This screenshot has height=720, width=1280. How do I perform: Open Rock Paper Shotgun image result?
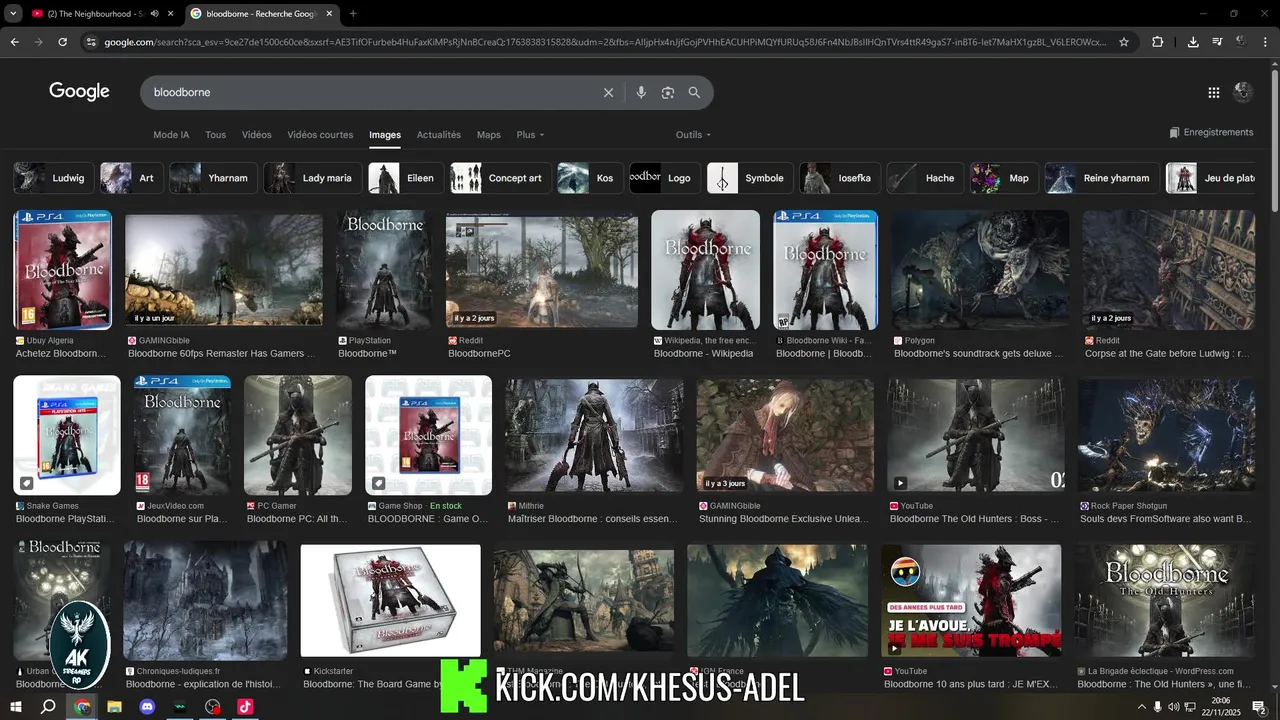click(x=1166, y=436)
